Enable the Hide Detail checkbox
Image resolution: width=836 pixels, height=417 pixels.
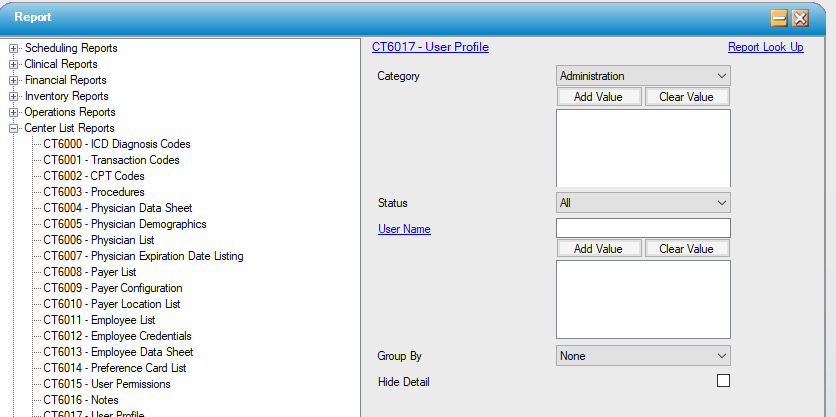click(x=723, y=381)
